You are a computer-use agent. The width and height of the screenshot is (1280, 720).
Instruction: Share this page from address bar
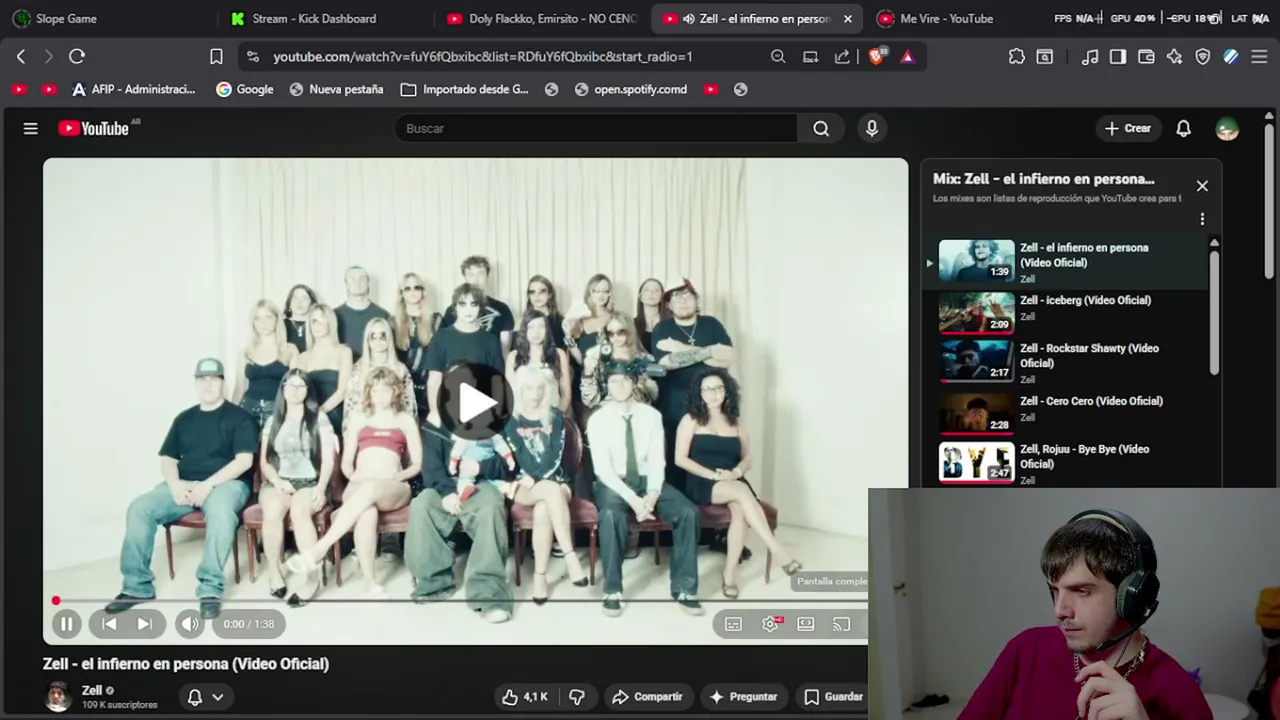point(842,57)
